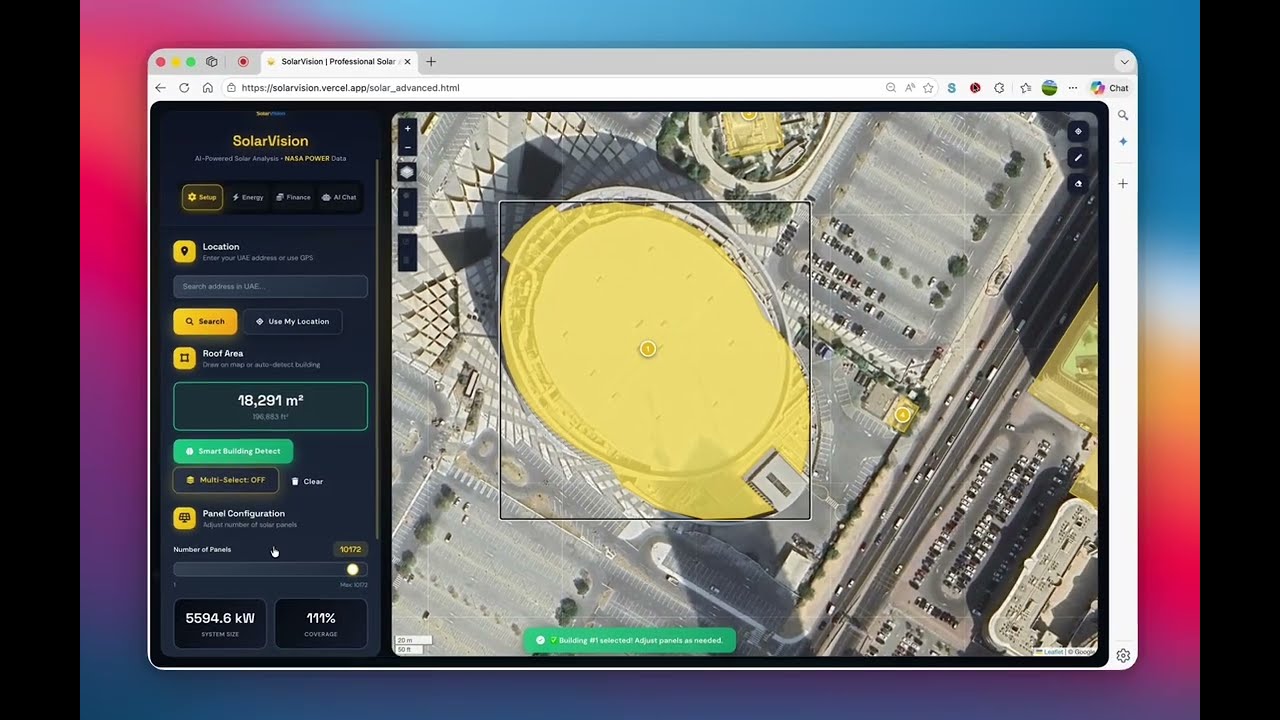This screenshot has width=1280, height=720.
Task: Open the map layers control
Action: pyautogui.click(x=407, y=172)
